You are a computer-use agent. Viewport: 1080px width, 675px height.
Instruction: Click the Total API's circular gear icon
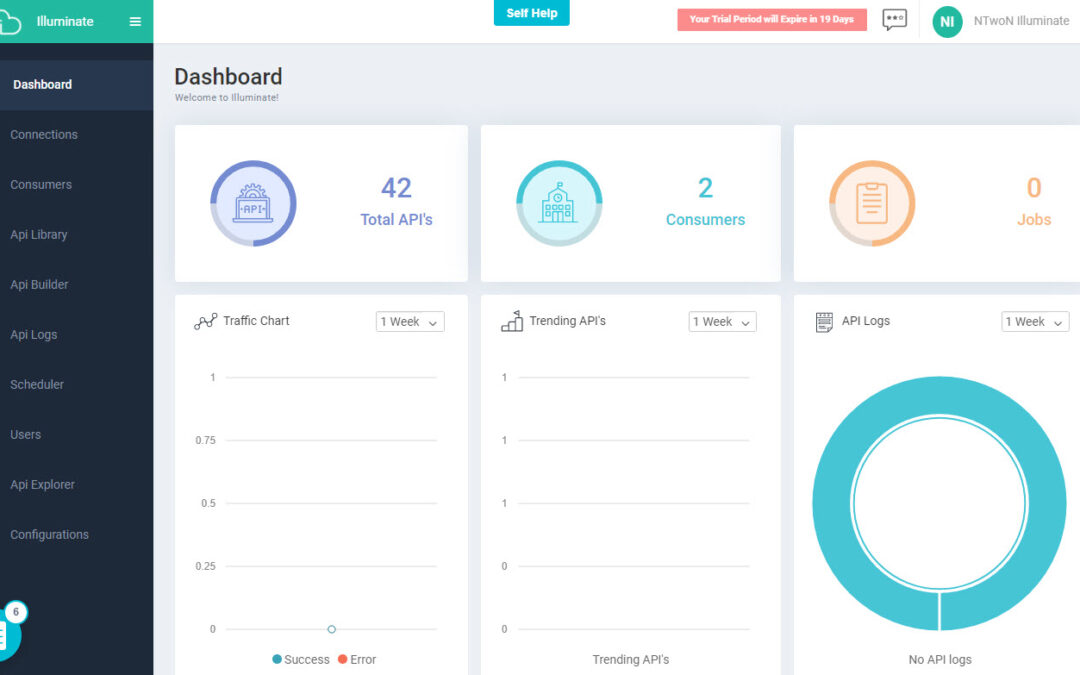click(253, 204)
